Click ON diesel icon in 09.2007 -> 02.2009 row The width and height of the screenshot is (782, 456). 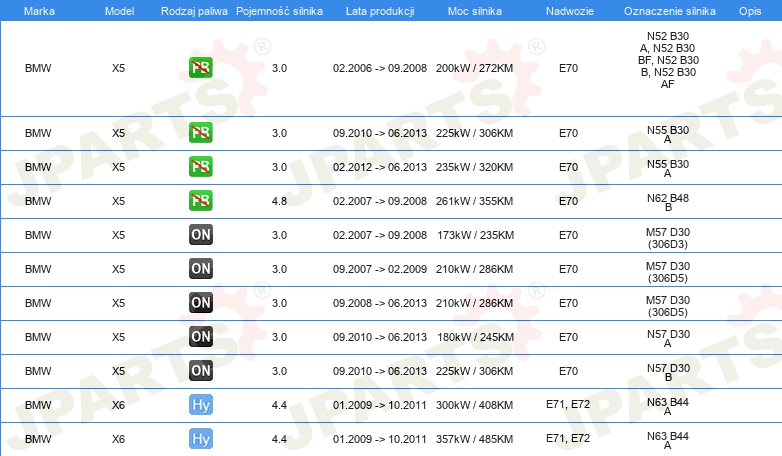click(200, 268)
